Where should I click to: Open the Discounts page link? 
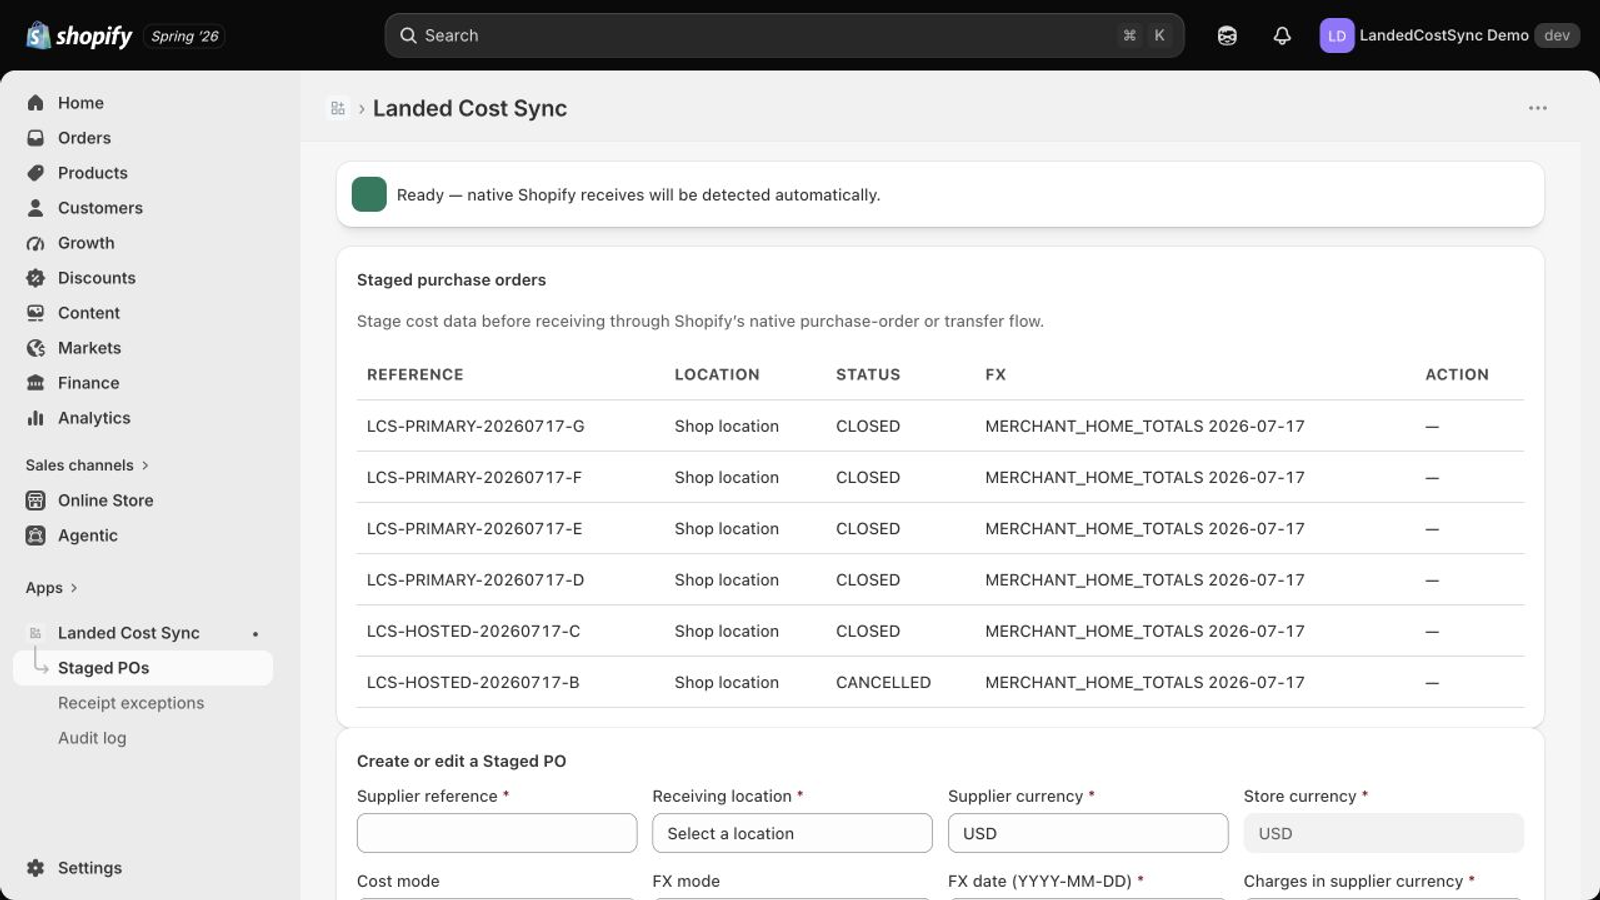(97, 278)
